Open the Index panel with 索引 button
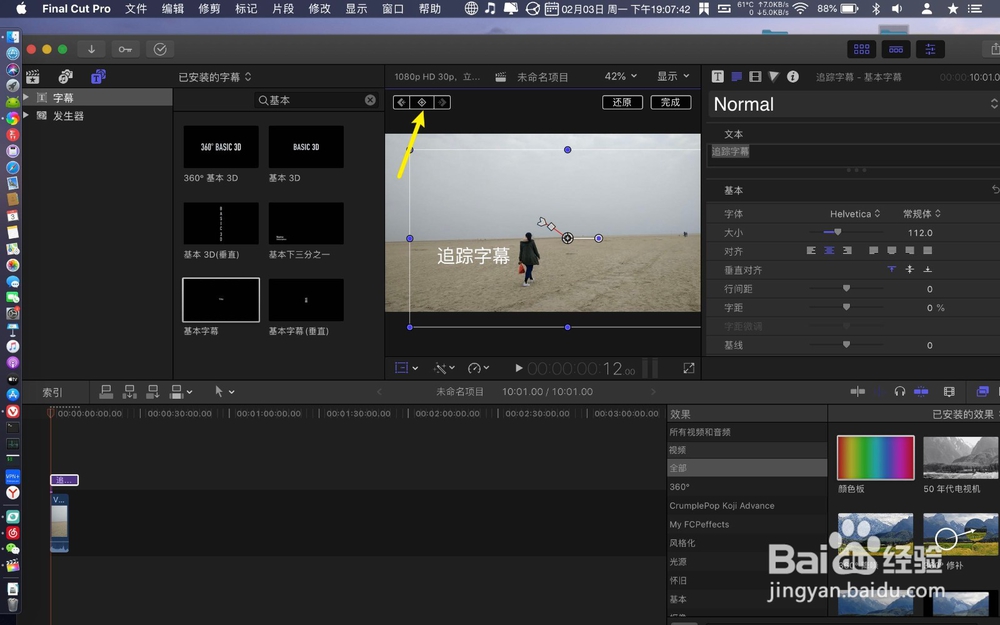Screen dimensions: 1000x625 point(53,391)
